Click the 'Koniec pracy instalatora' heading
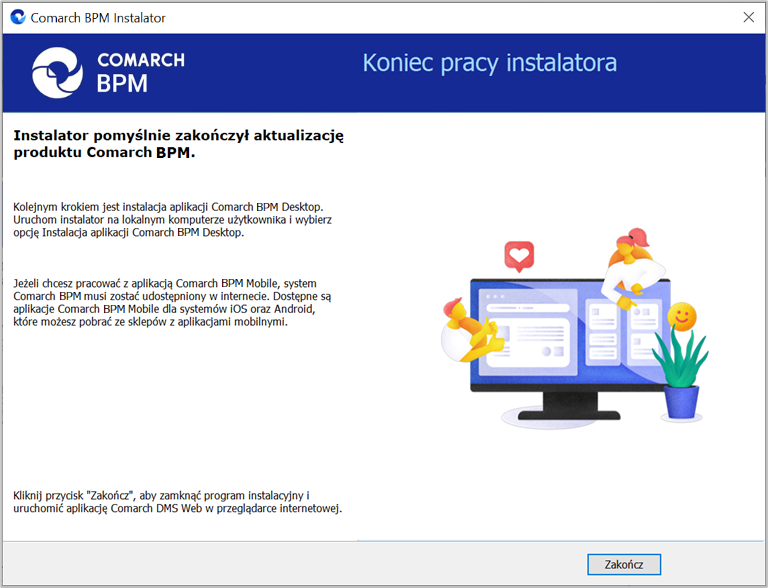768x588 pixels. [x=489, y=63]
